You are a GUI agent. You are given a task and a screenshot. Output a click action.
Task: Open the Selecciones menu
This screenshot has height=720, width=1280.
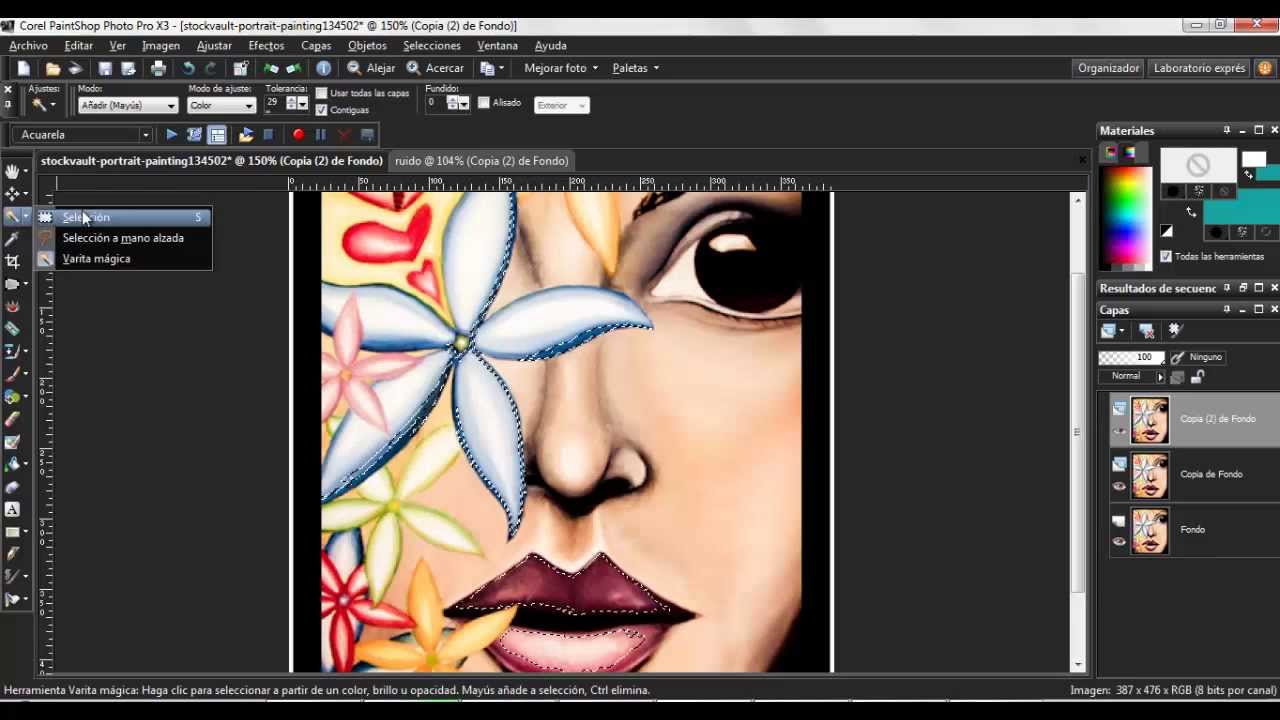pyautogui.click(x=432, y=45)
